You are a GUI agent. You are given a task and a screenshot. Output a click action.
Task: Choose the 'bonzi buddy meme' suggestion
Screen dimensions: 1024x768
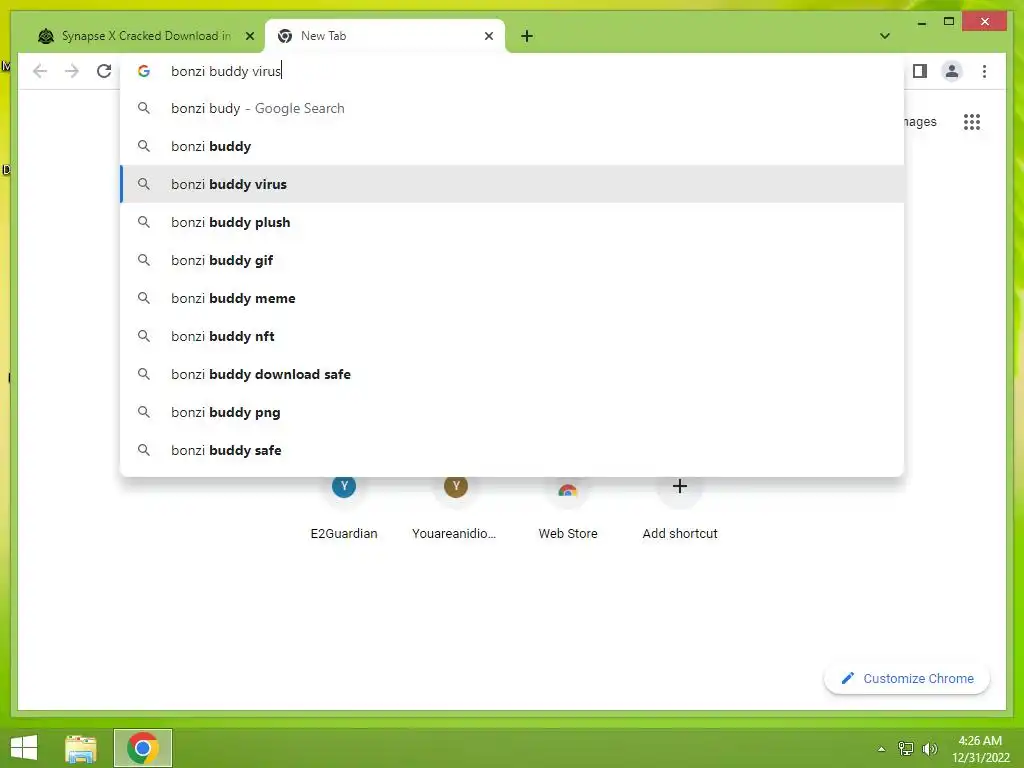pyautogui.click(x=512, y=298)
